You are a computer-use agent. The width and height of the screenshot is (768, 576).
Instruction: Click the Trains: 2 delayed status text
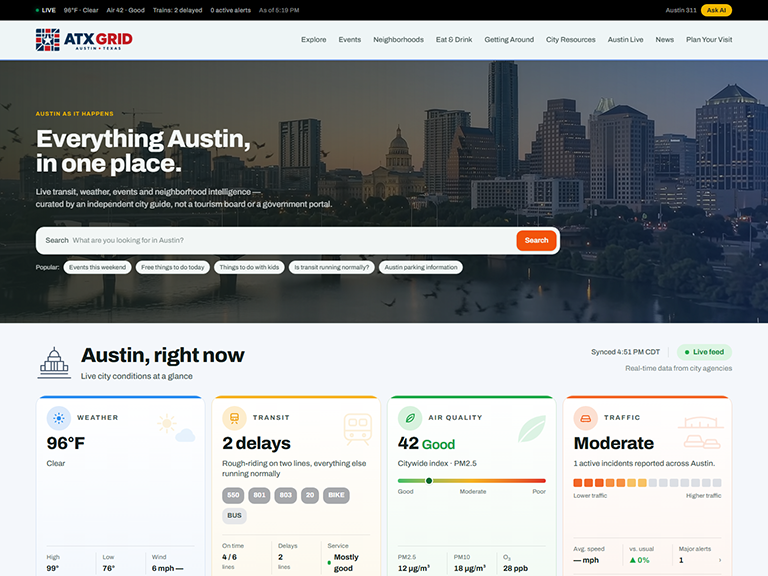point(177,10)
